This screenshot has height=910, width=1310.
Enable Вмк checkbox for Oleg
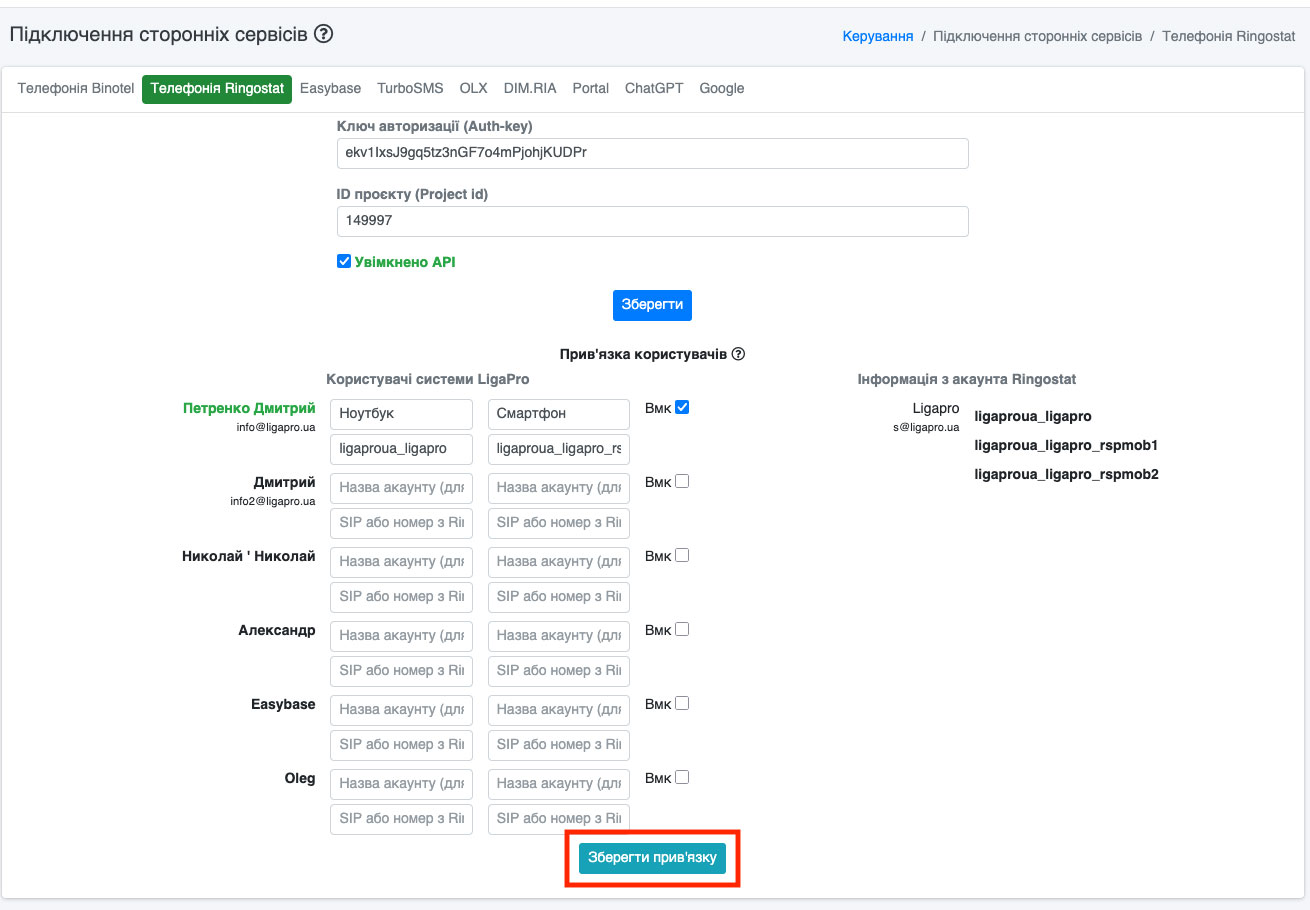pyautogui.click(x=682, y=777)
